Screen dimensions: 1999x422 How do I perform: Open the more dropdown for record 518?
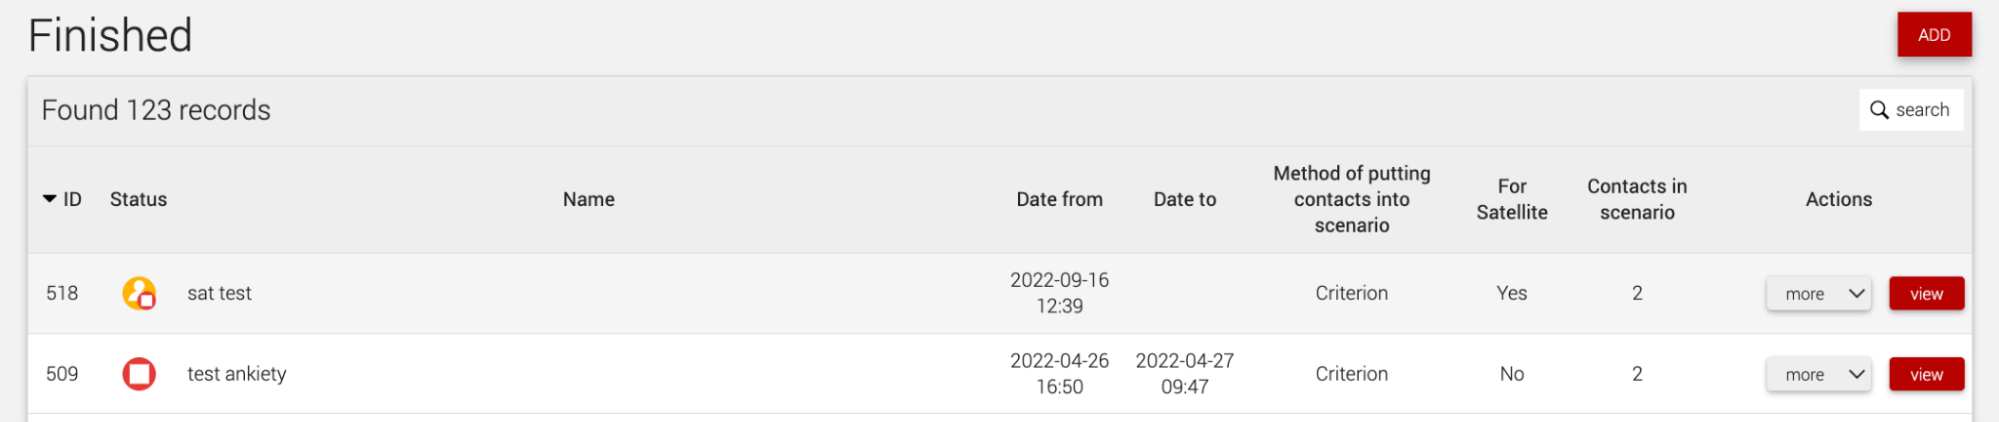(1818, 294)
